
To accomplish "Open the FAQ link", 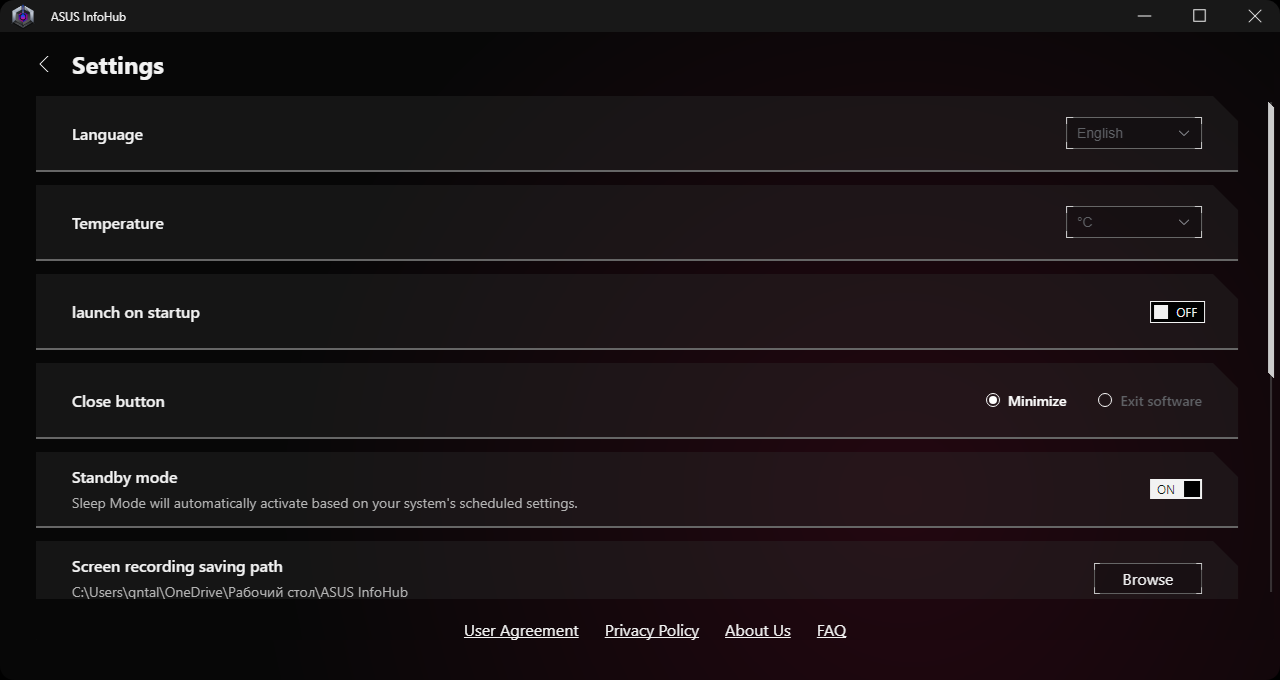I will pos(831,631).
